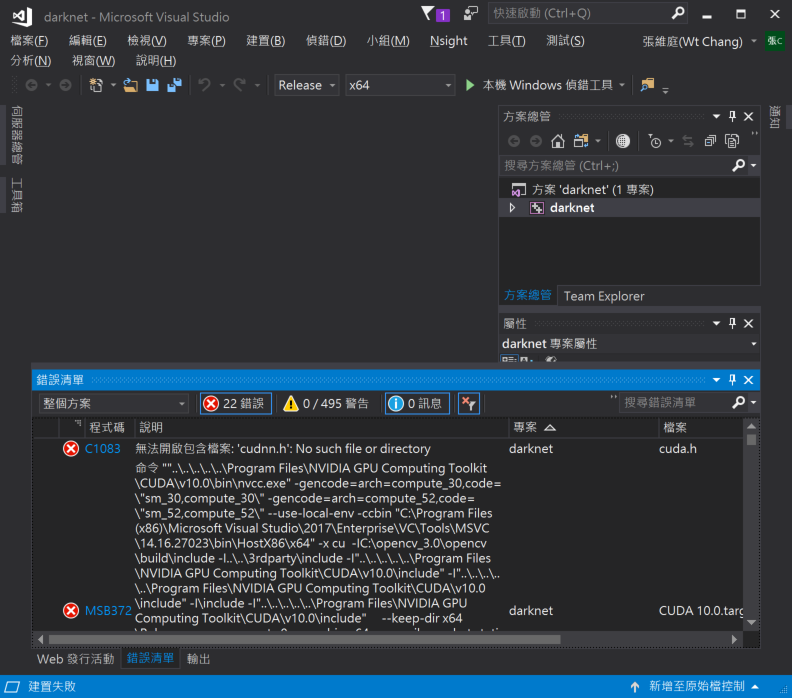Open the 偵錯(D) menu

[x=325, y=41]
